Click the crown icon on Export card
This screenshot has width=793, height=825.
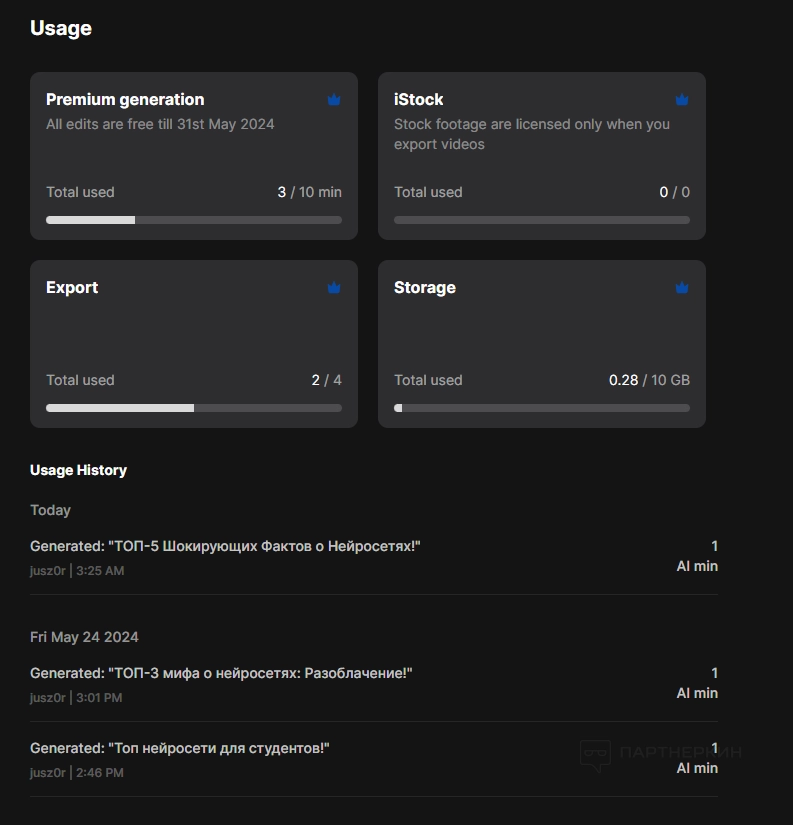(x=334, y=288)
